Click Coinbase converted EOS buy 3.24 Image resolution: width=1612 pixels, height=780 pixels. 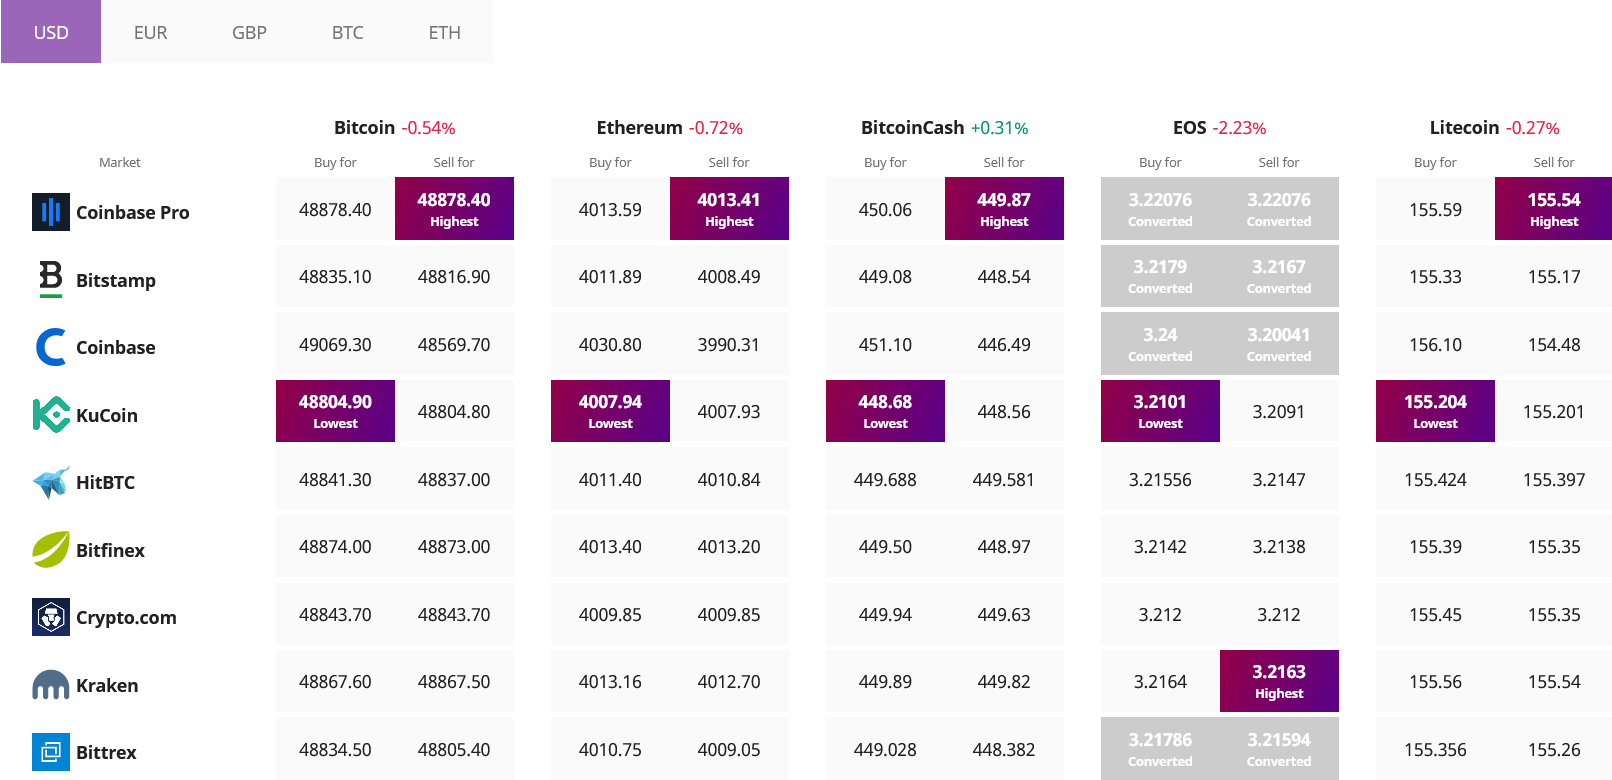coord(1160,344)
